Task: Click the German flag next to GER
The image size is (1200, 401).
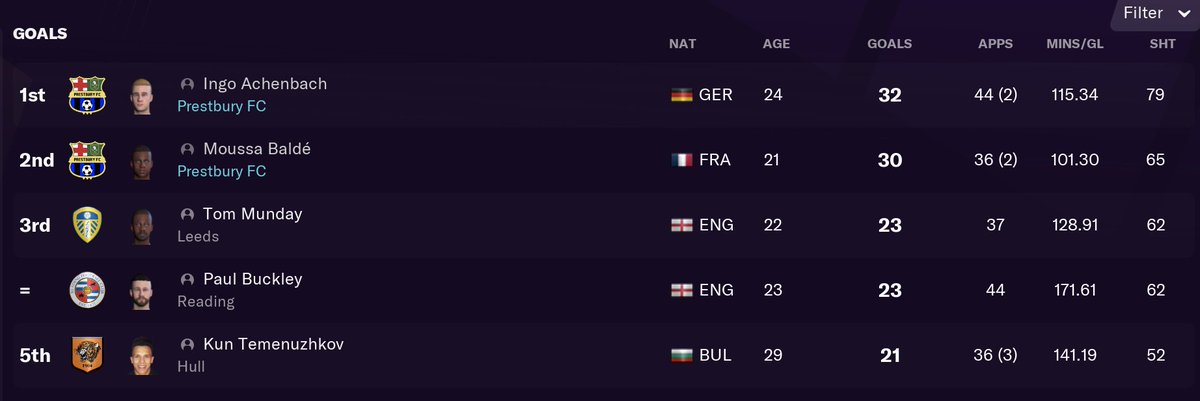Action: (681, 95)
